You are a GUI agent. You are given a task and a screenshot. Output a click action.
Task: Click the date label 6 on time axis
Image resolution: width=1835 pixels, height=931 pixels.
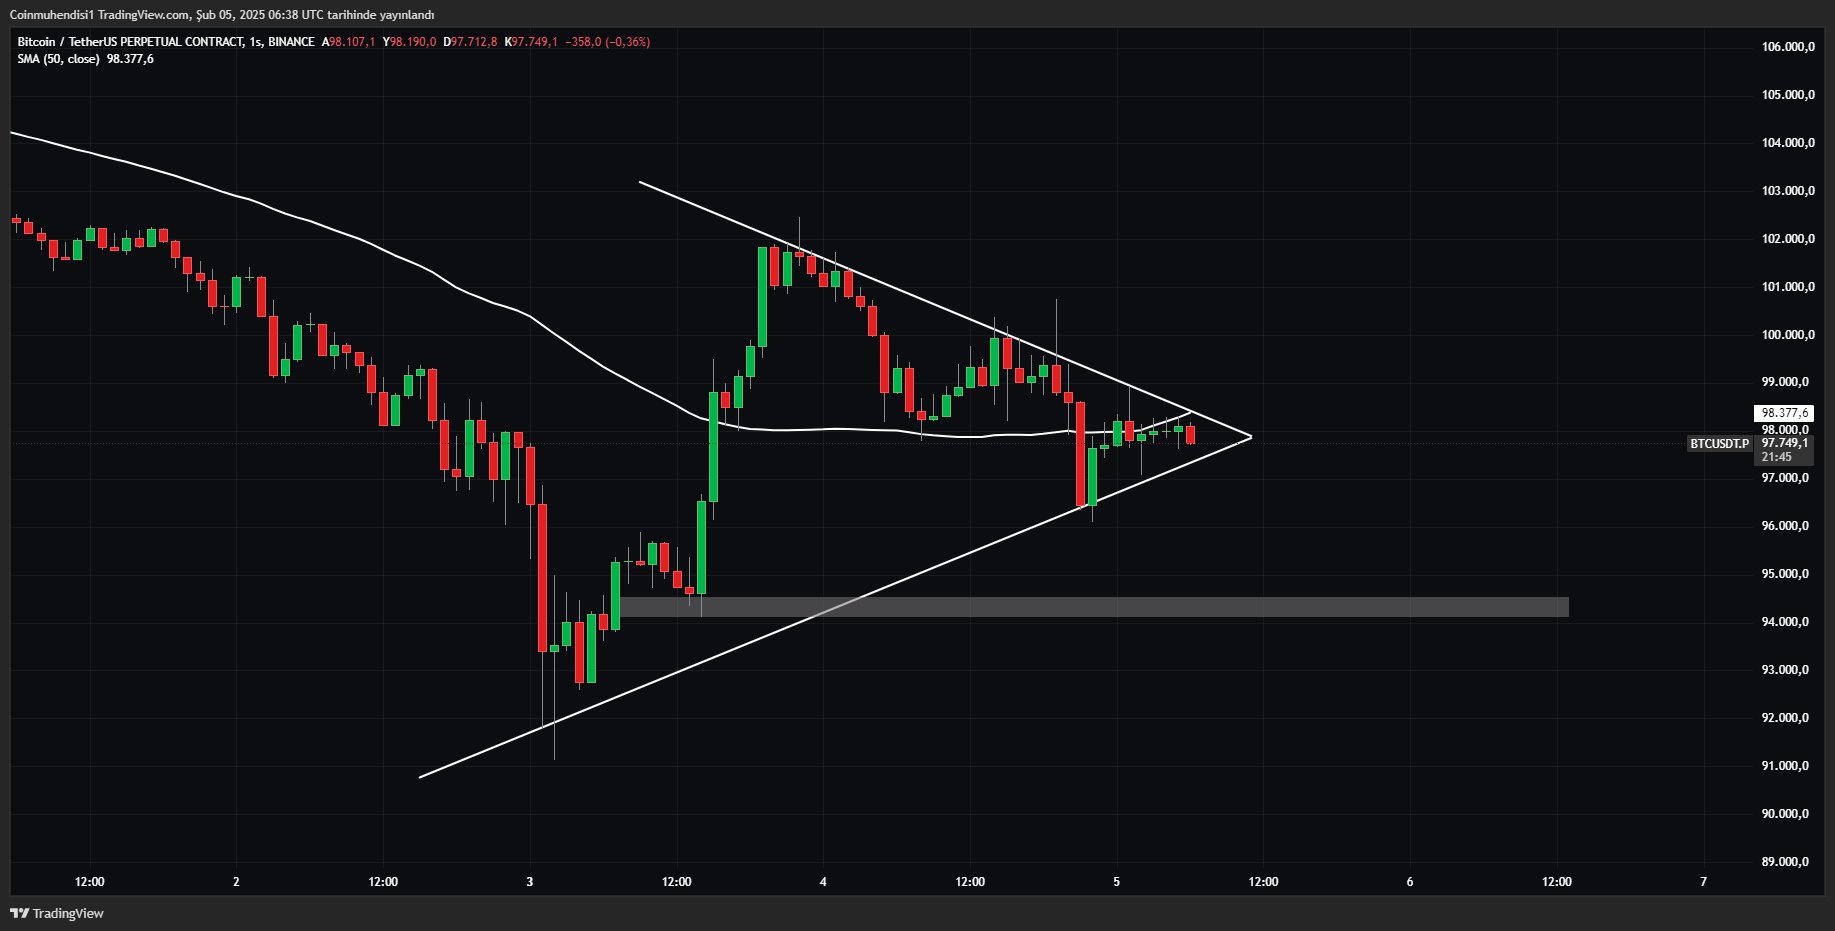tap(1410, 882)
